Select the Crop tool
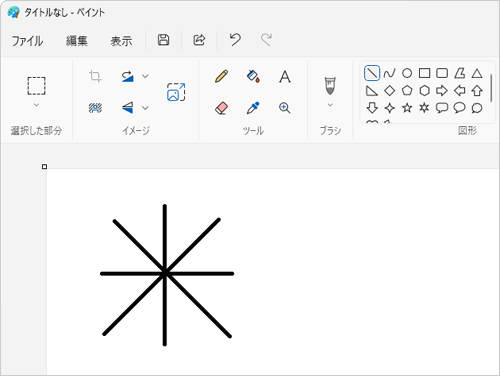500x376 pixels. (95, 76)
